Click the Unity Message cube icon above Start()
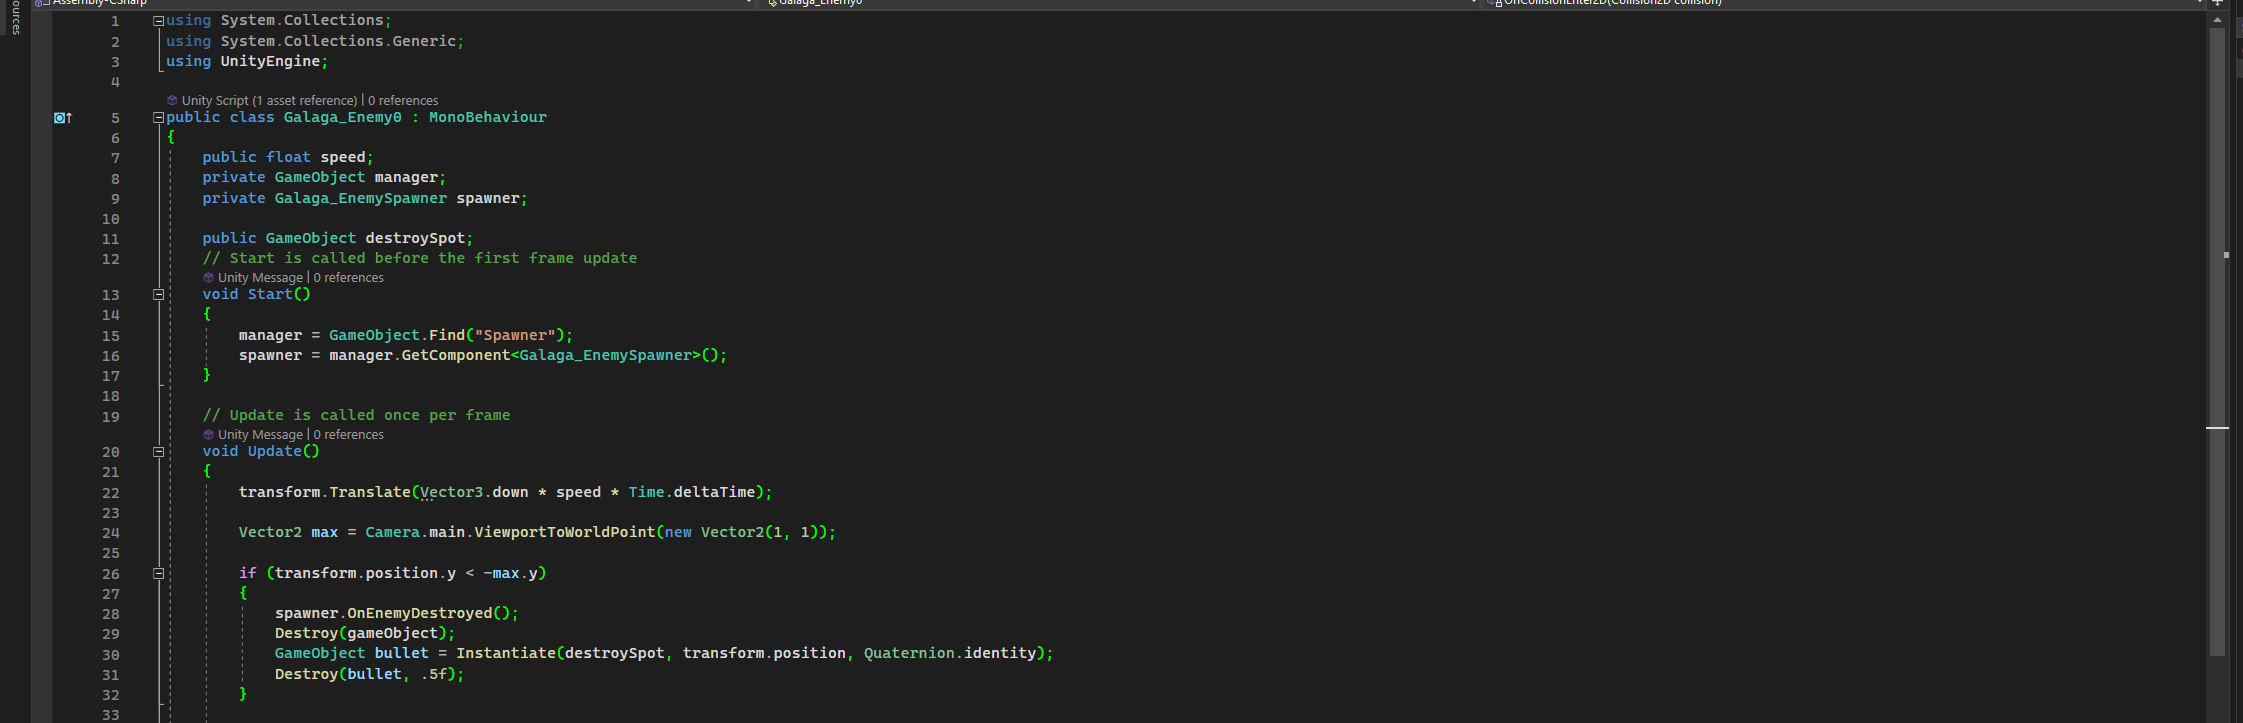2243x723 pixels. pos(208,278)
